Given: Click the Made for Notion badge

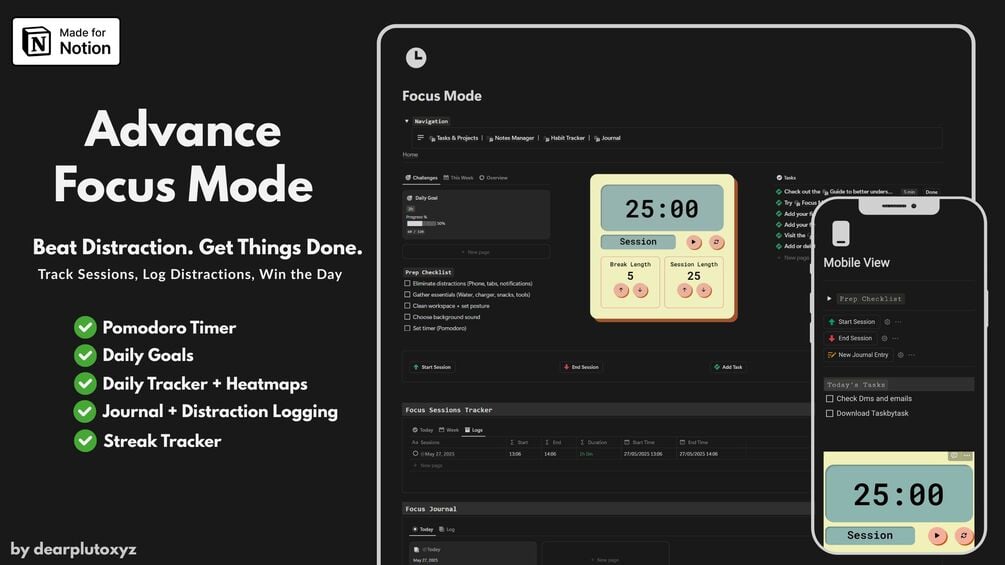Looking at the screenshot, I should click(66, 42).
